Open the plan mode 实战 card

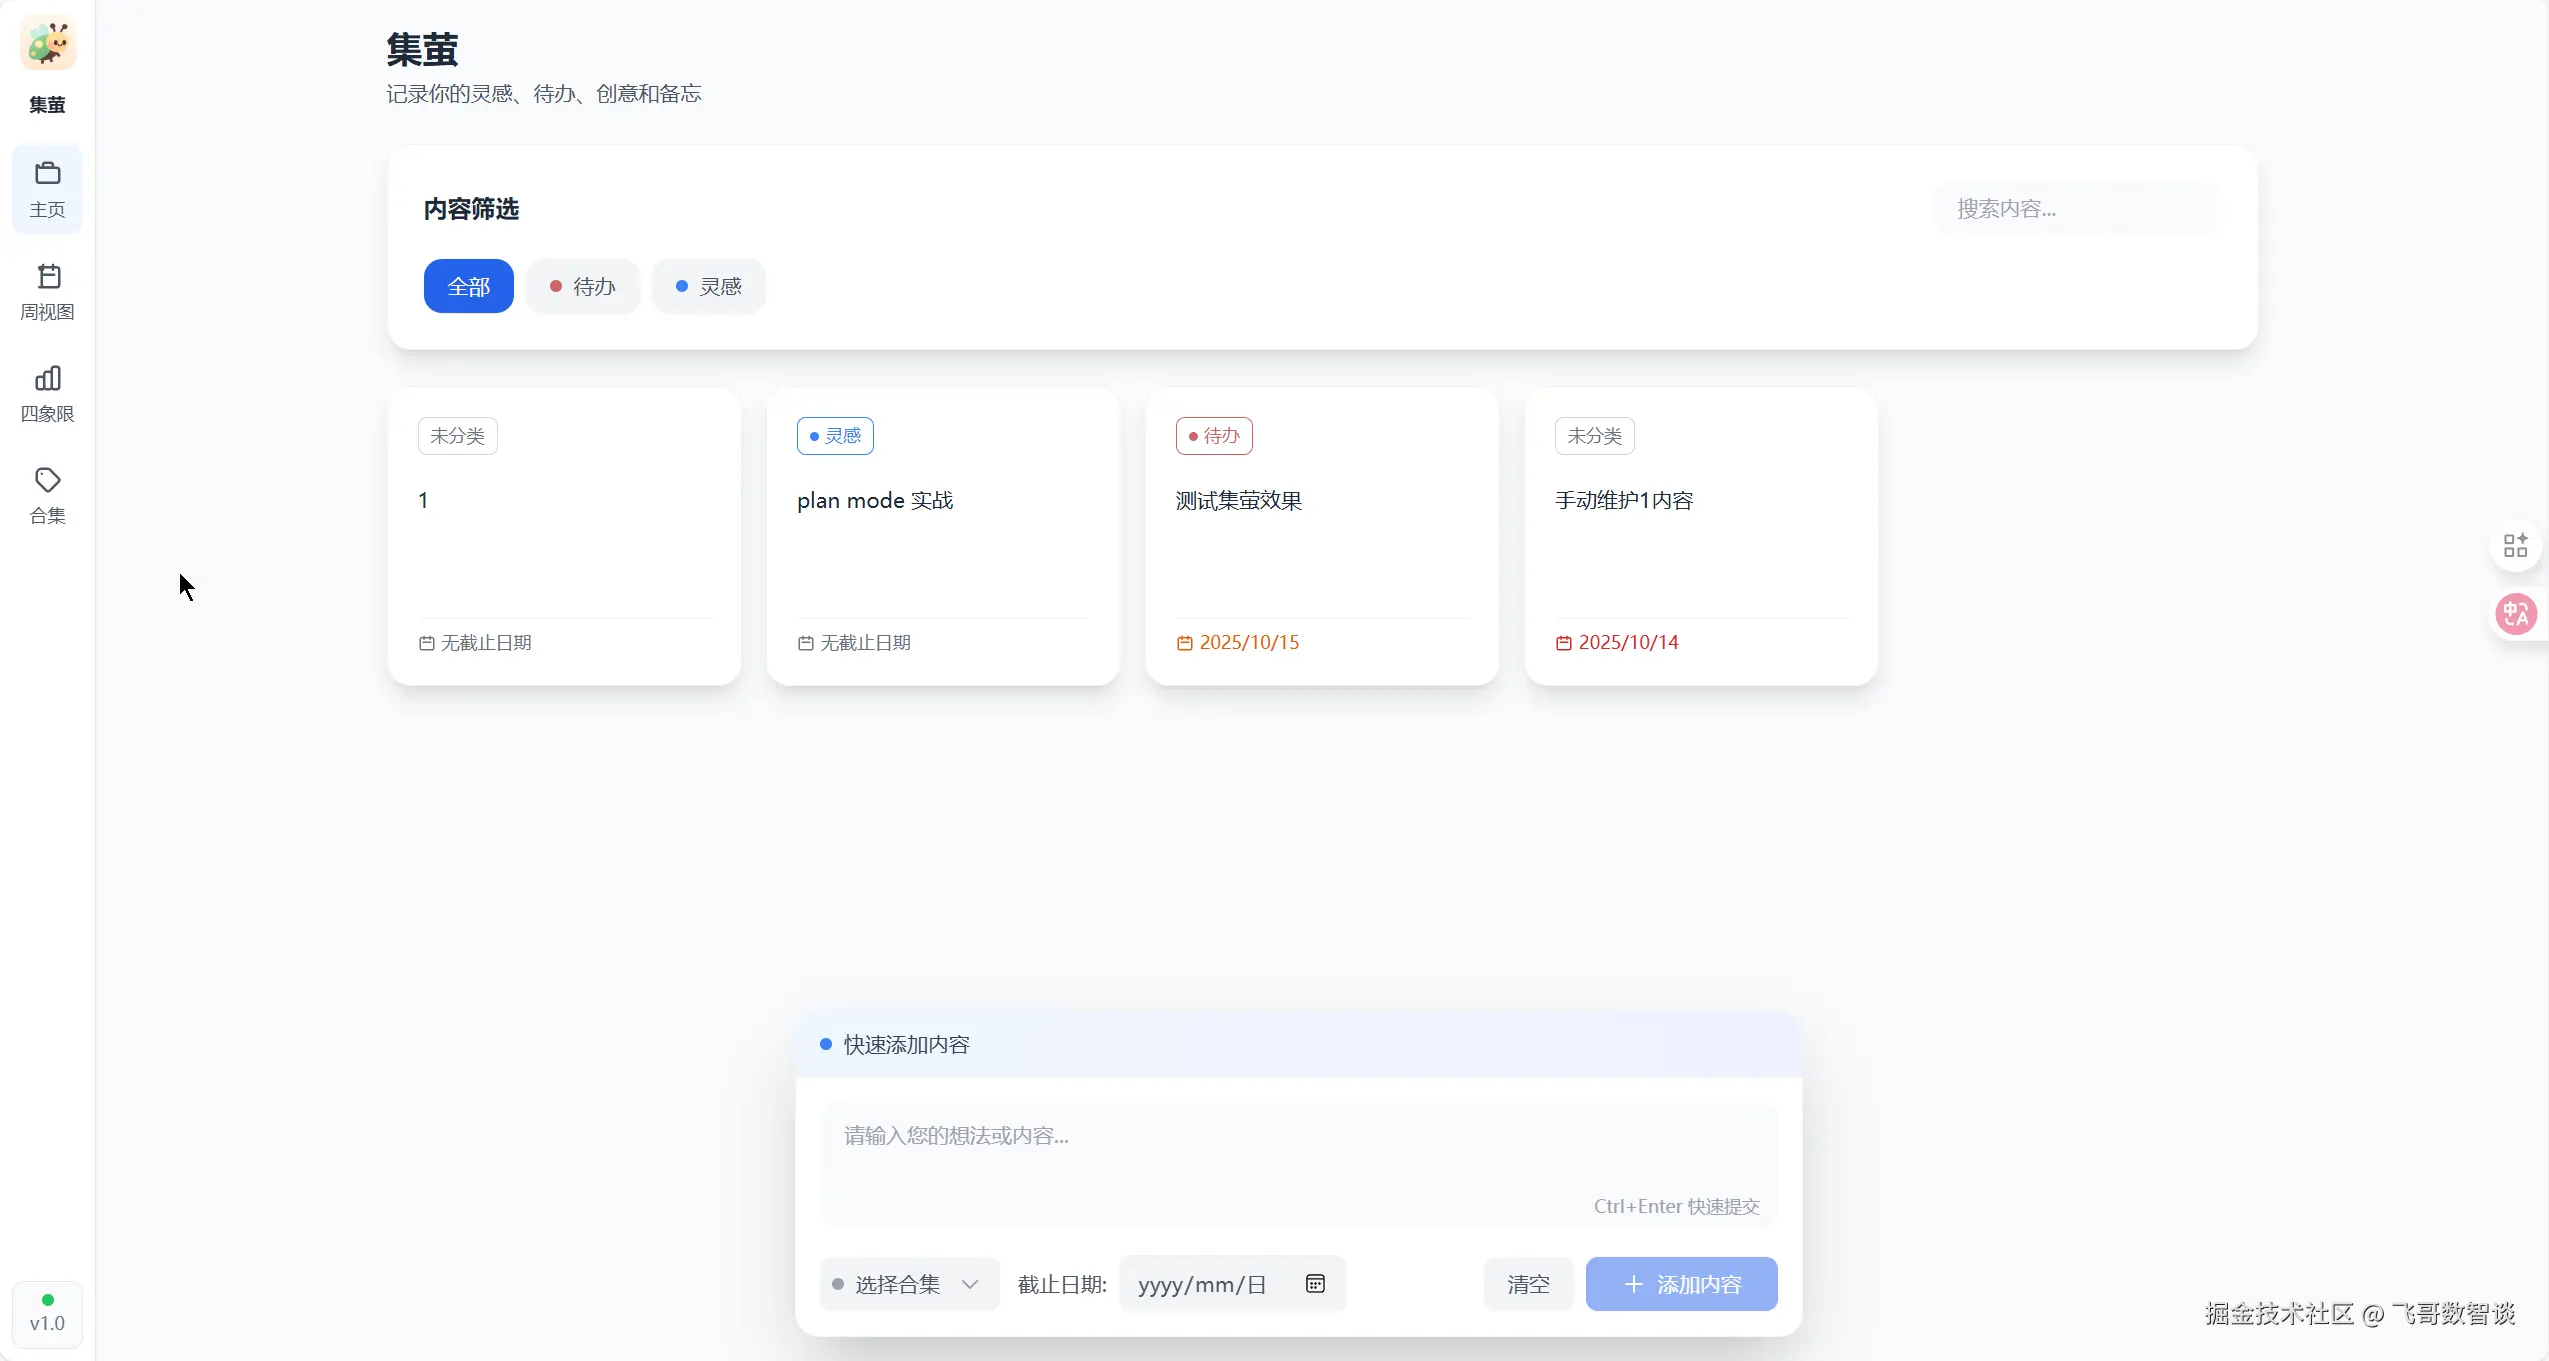tap(942, 537)
